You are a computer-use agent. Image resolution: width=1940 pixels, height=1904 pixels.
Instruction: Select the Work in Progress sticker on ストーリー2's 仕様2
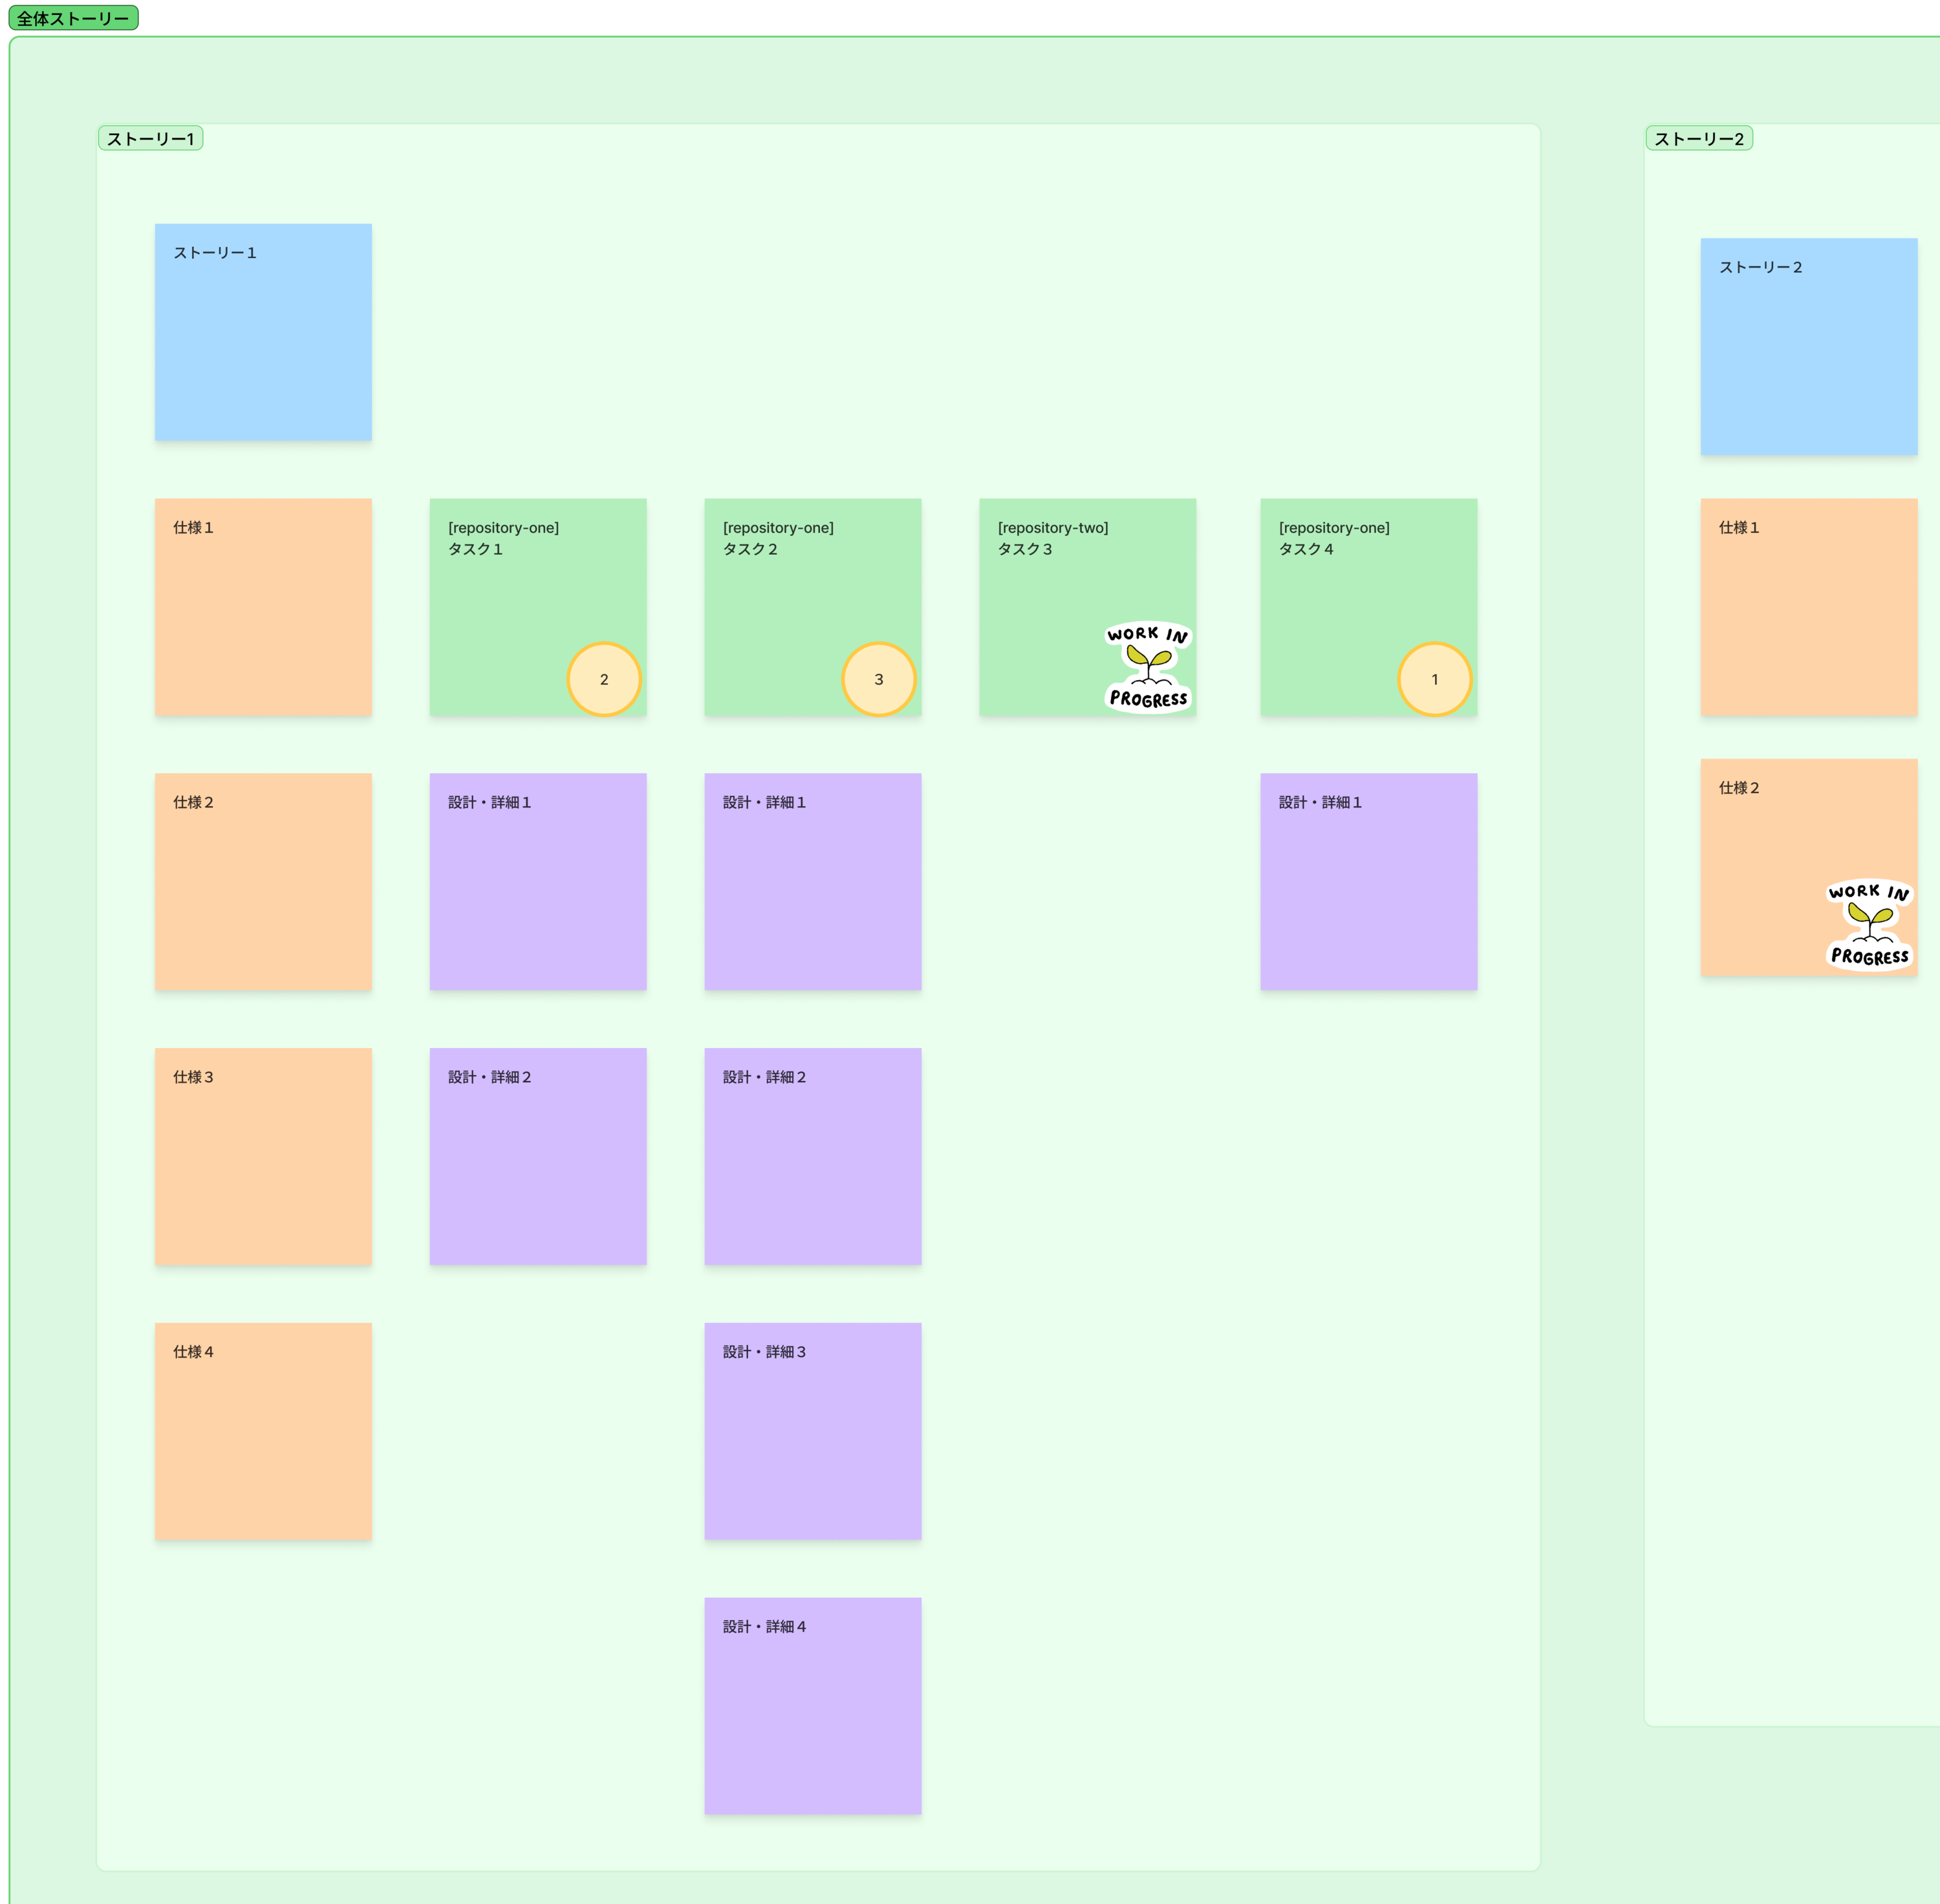[1869, 924]
